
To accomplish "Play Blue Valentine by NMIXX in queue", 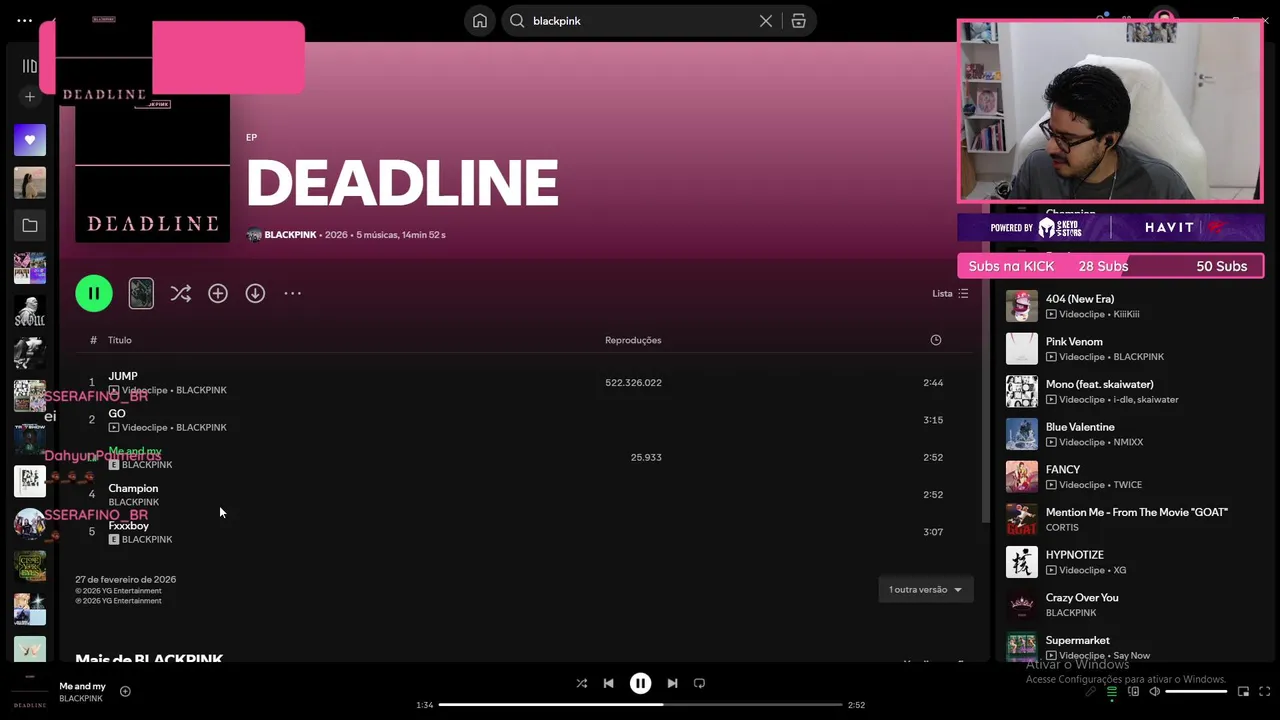I will tap(1130, 434).
